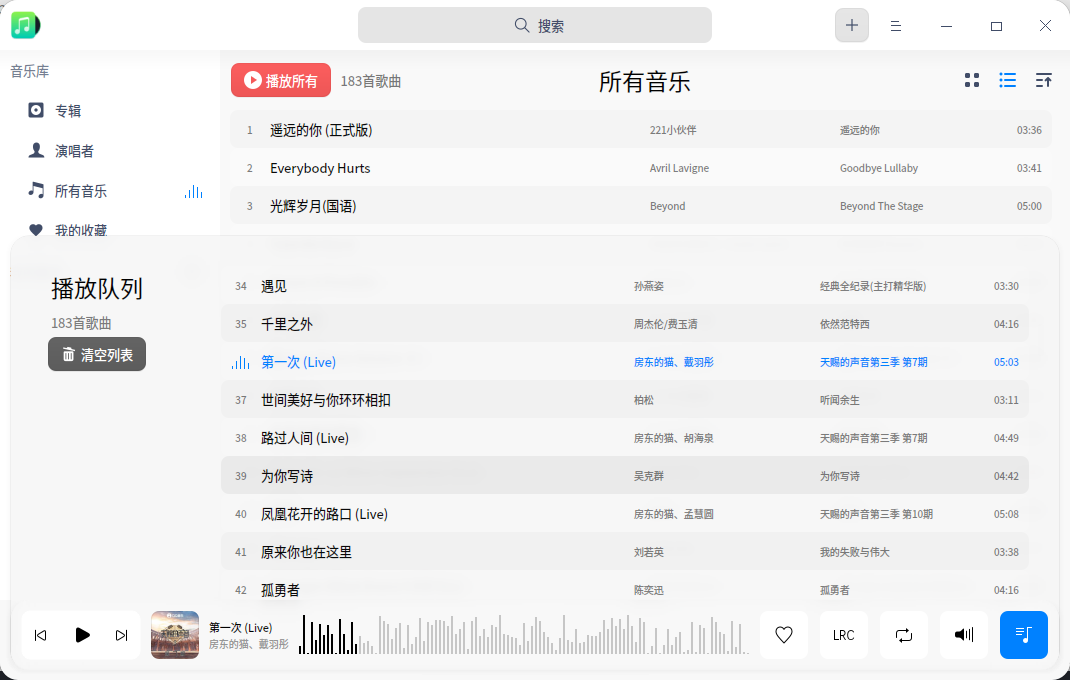The image size is (1070, 680).
Task: Select 路过人间 (Live) in queue
Action: (x=624, y=438)
